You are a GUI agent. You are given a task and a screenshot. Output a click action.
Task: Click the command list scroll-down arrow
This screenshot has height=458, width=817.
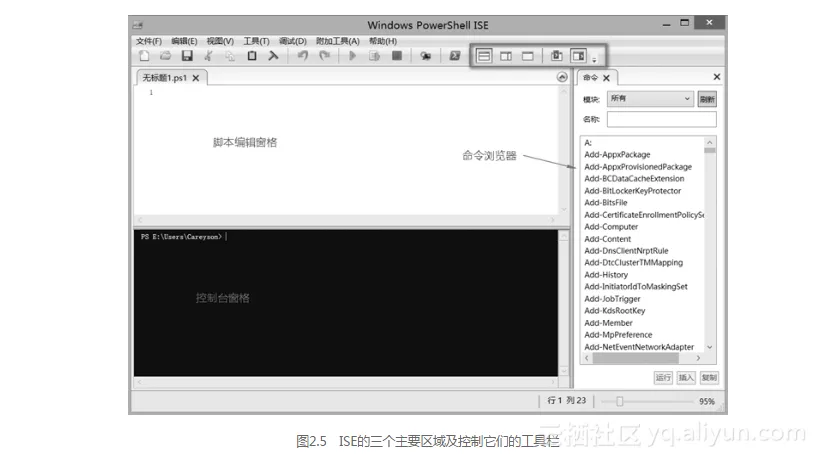pos(710,347)
